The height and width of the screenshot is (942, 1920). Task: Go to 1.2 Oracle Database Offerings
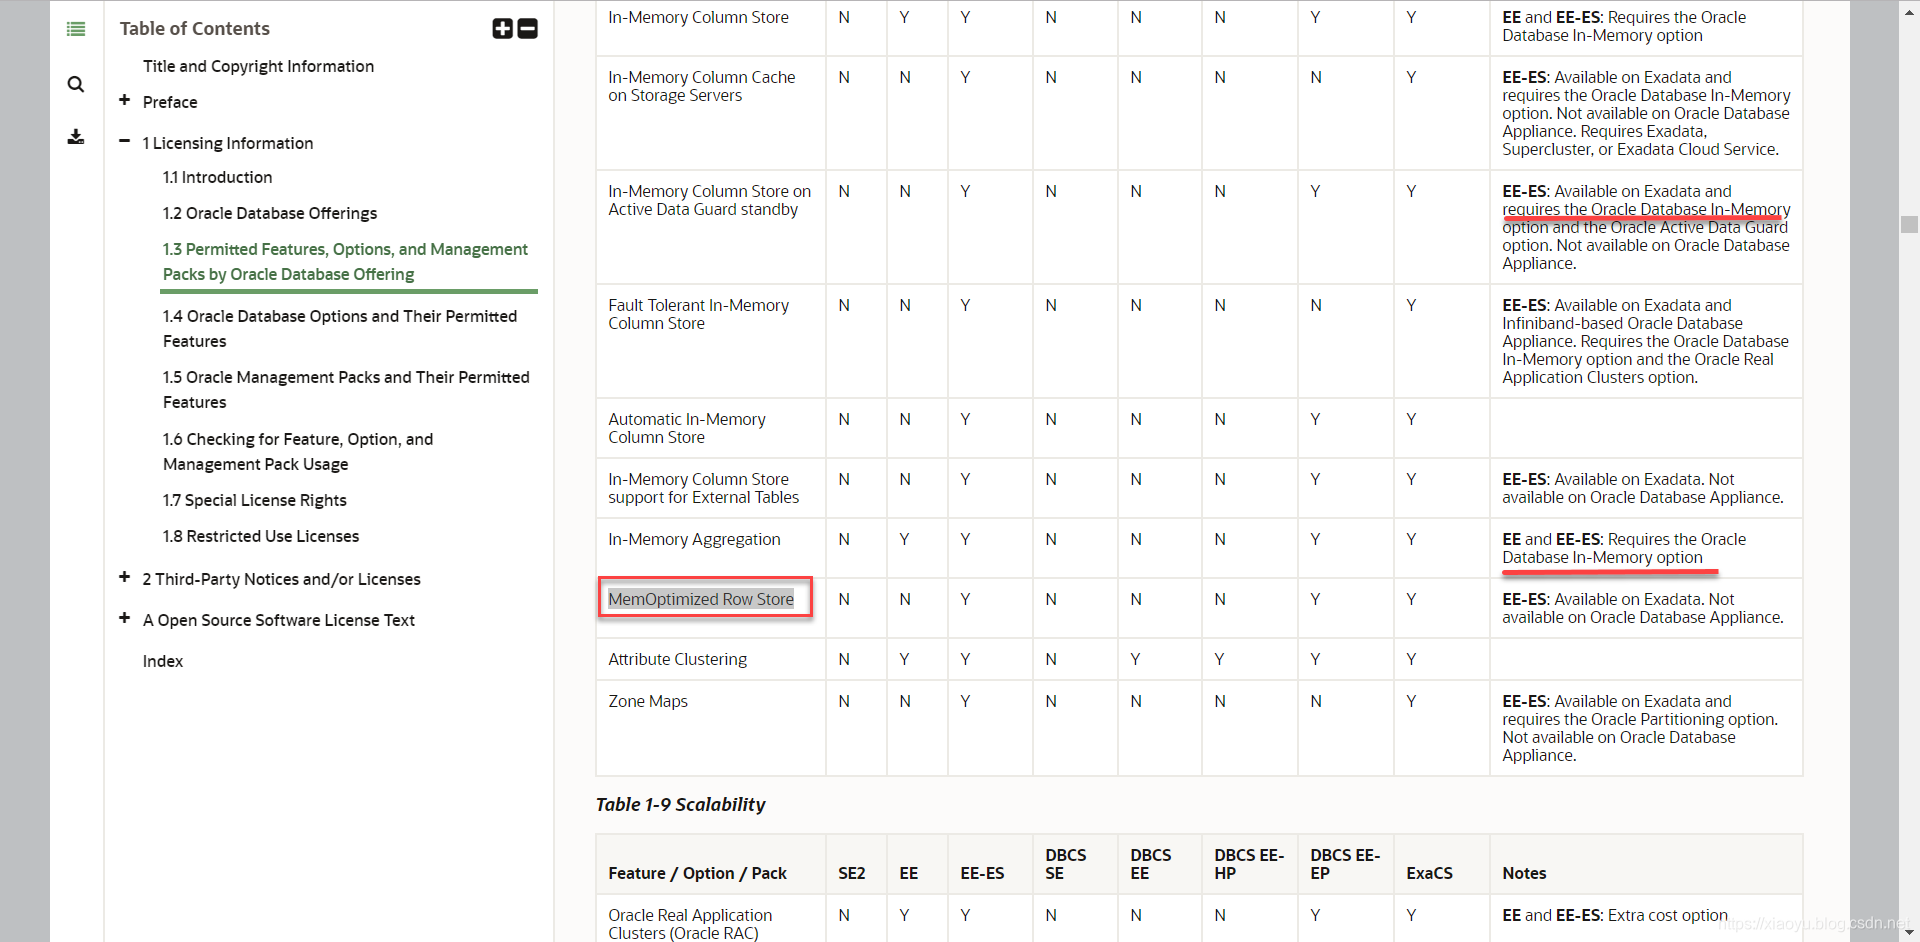[270, 213]
